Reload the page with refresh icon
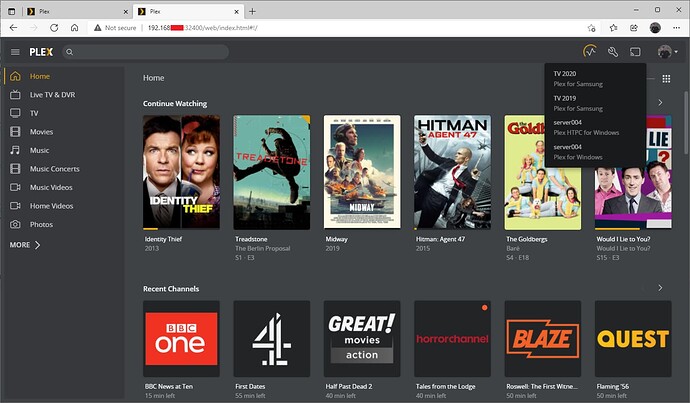The image size is (690, 403). tap(54, 28)
